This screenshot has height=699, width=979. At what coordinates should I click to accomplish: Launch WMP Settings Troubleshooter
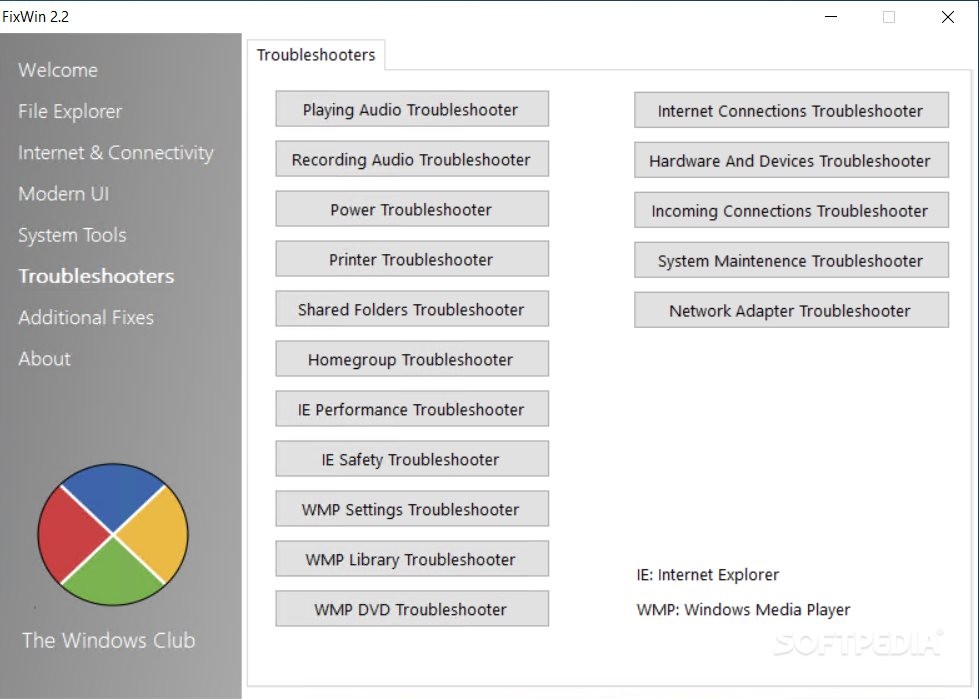click(412, 509)
